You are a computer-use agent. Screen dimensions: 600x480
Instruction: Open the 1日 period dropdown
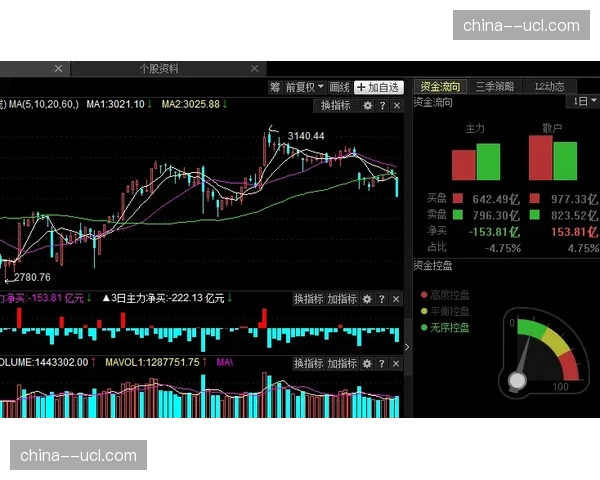tap(584, 101)
